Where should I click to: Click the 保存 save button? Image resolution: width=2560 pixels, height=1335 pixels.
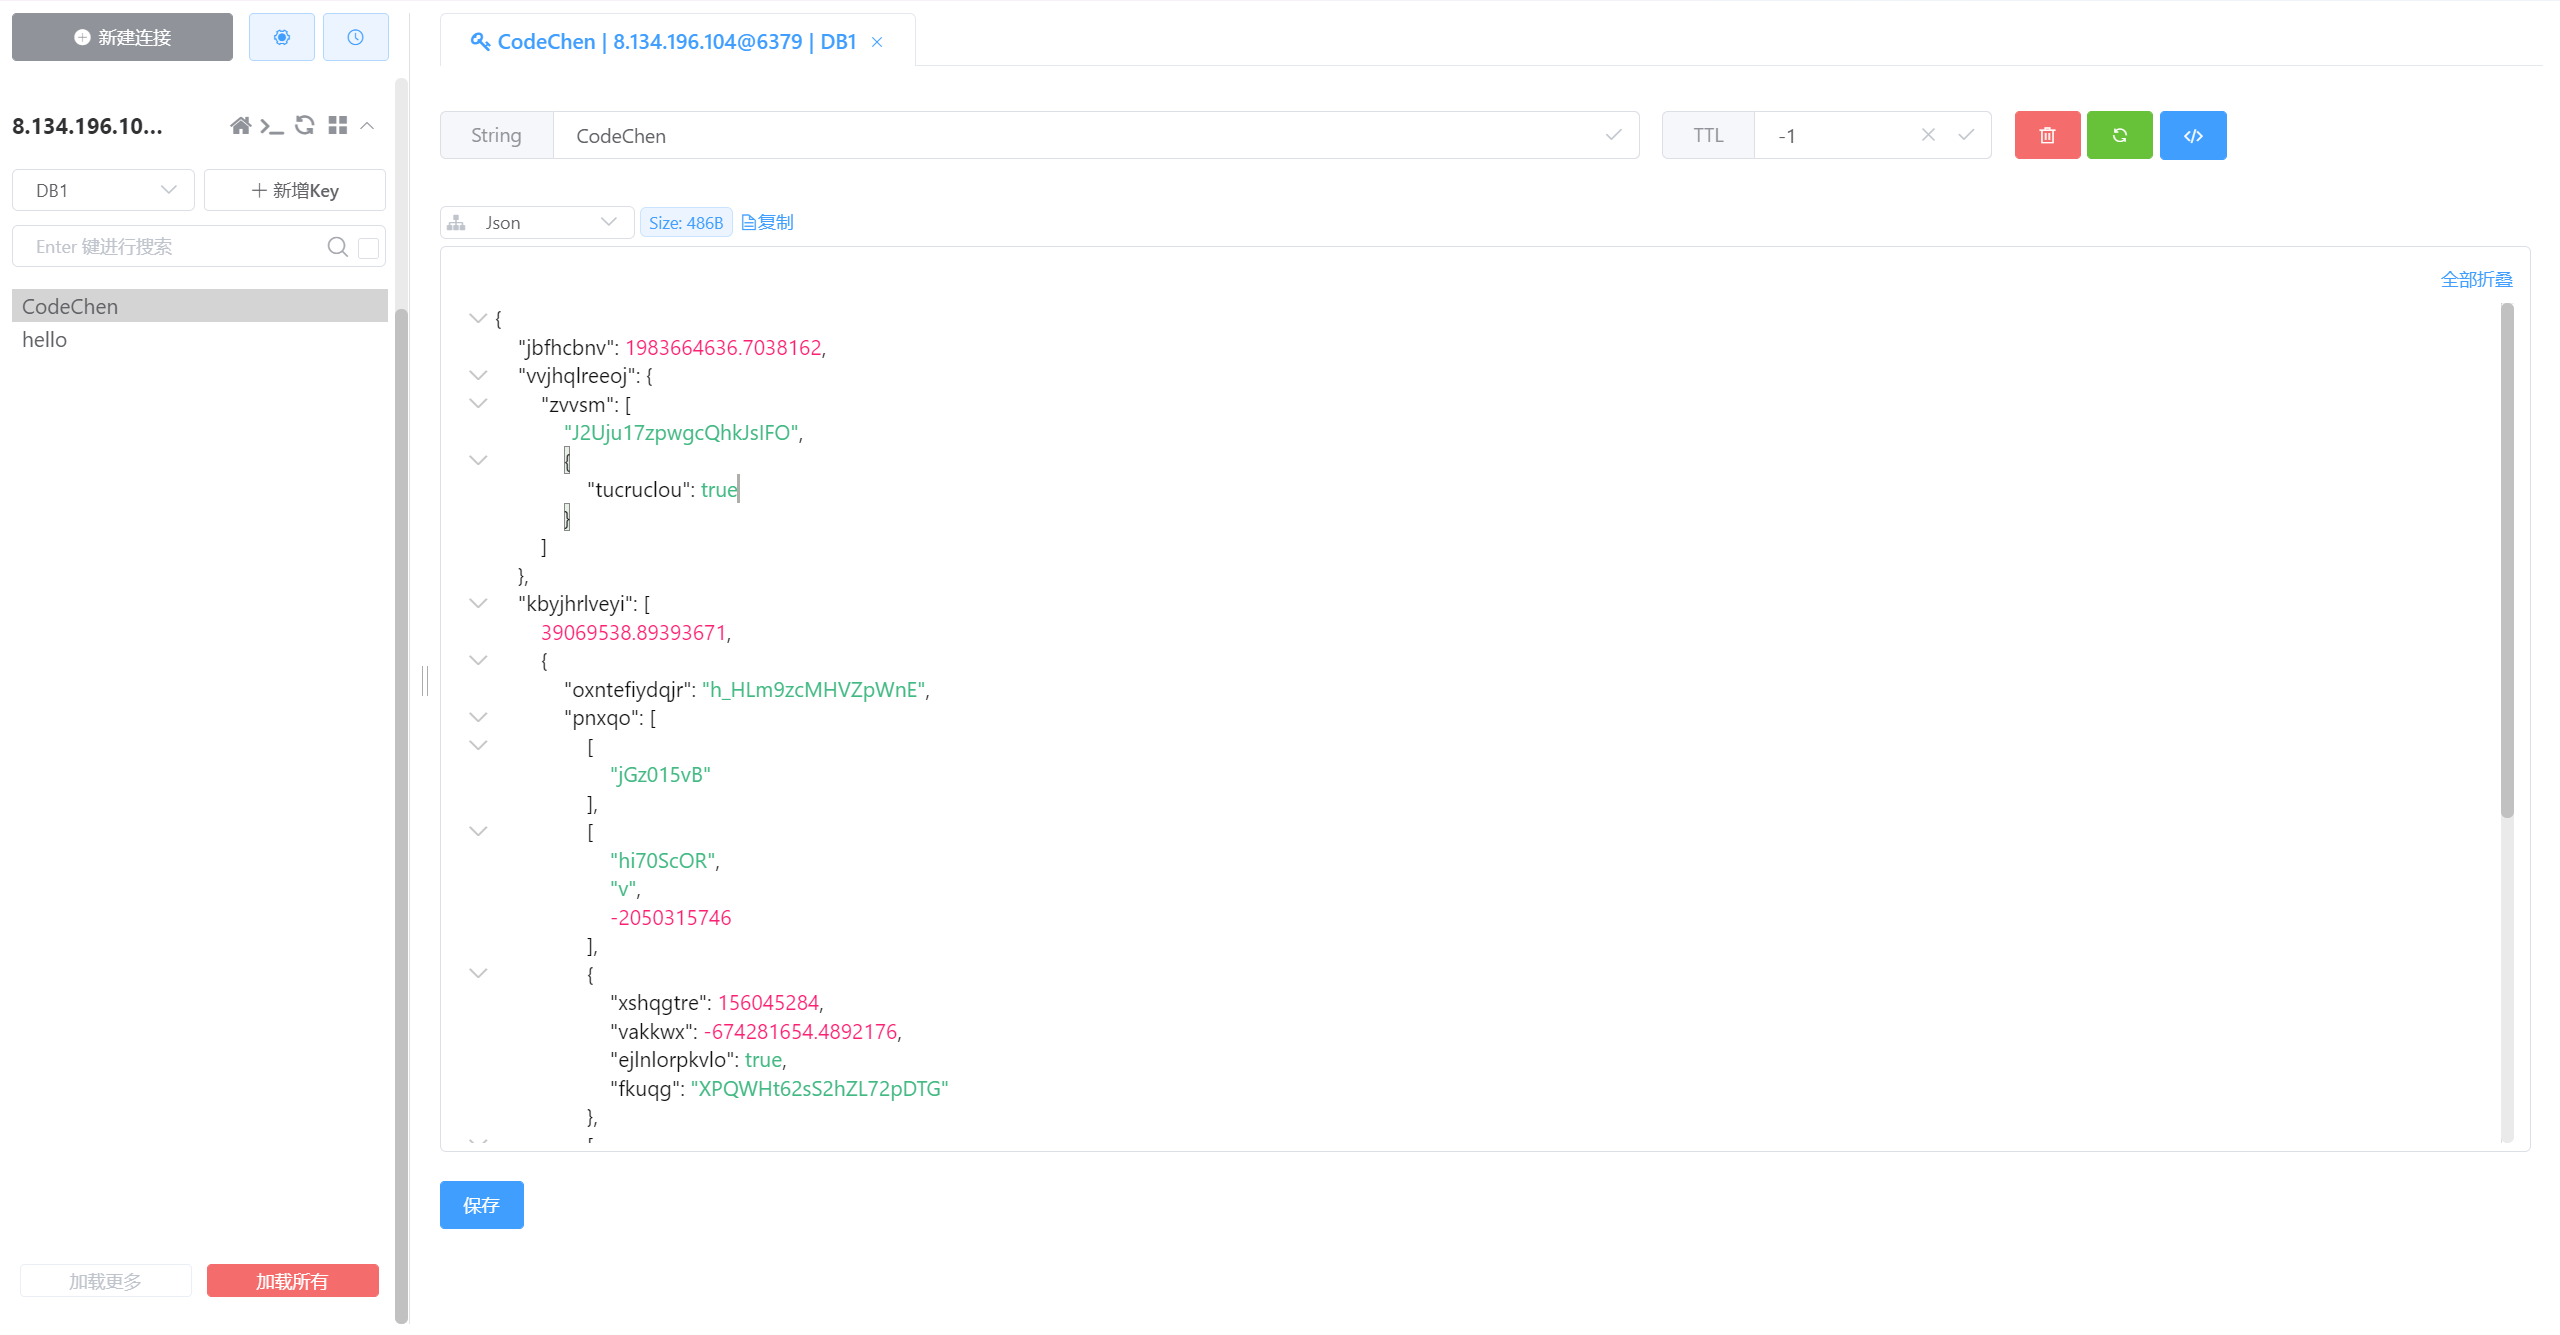click(x=481, y=1205)
